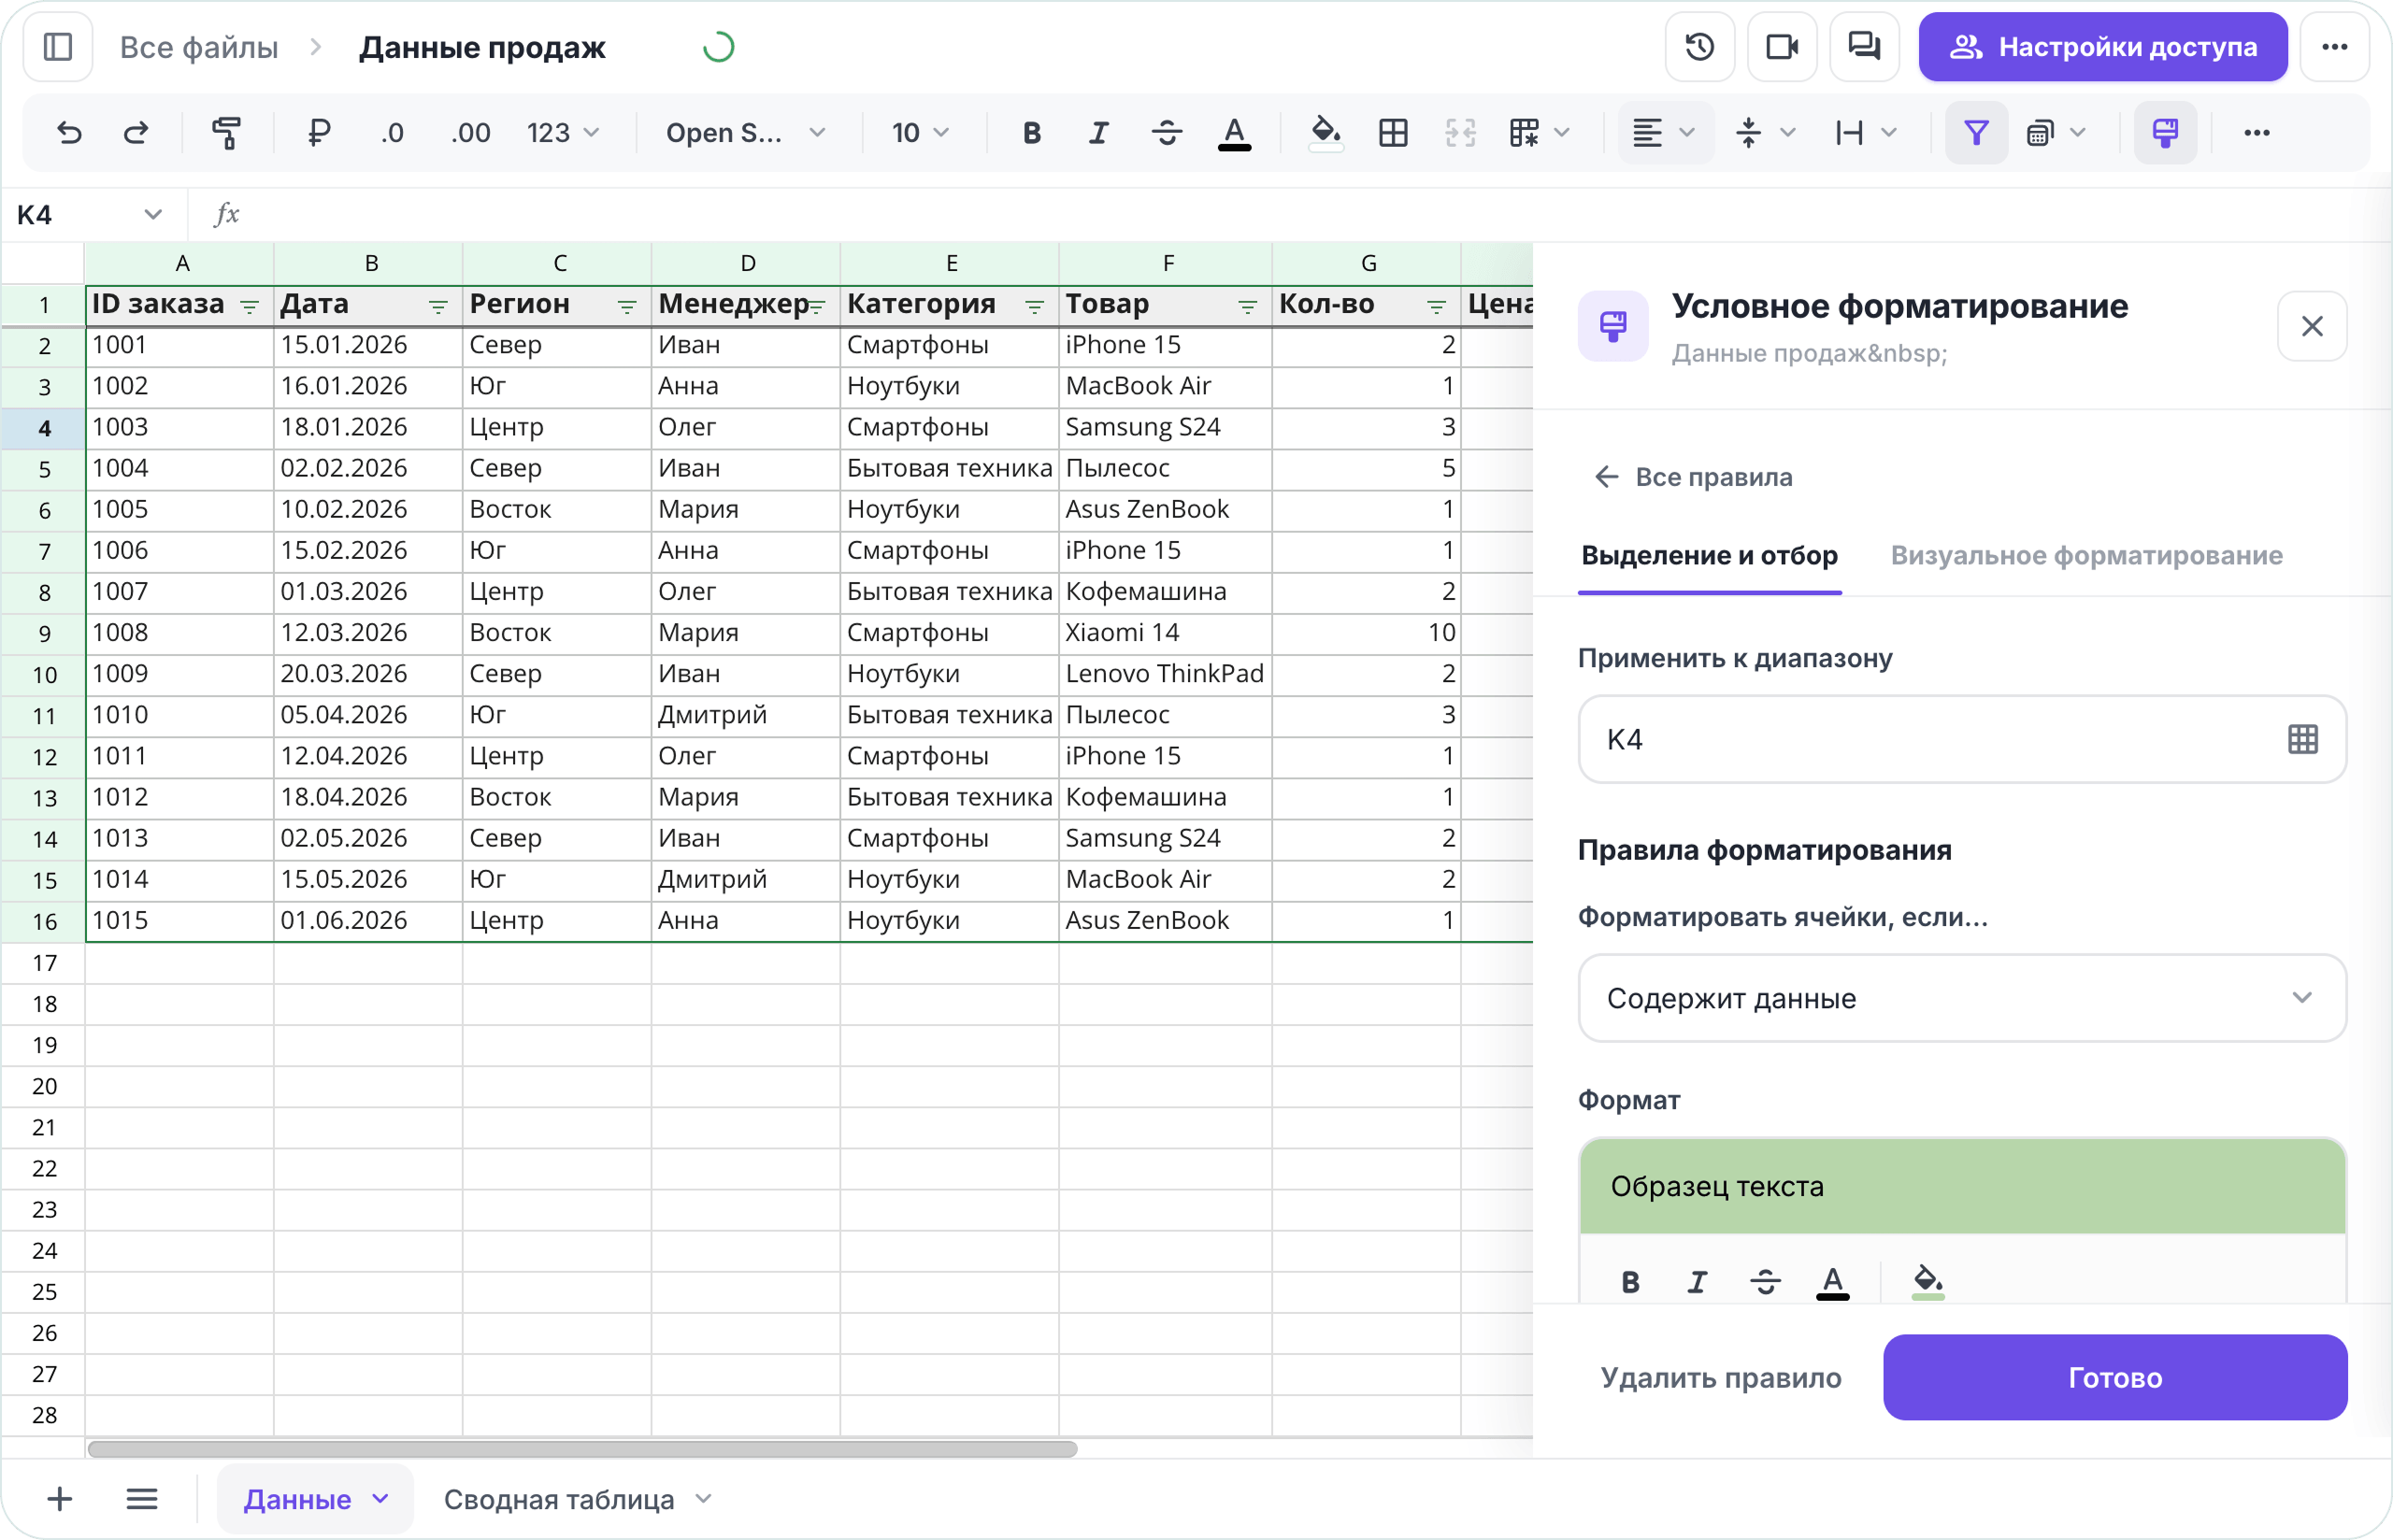The width and height of the screenshot is (2393, 1540).
Task: Click the Готово button
Action: [2114, 1378]
